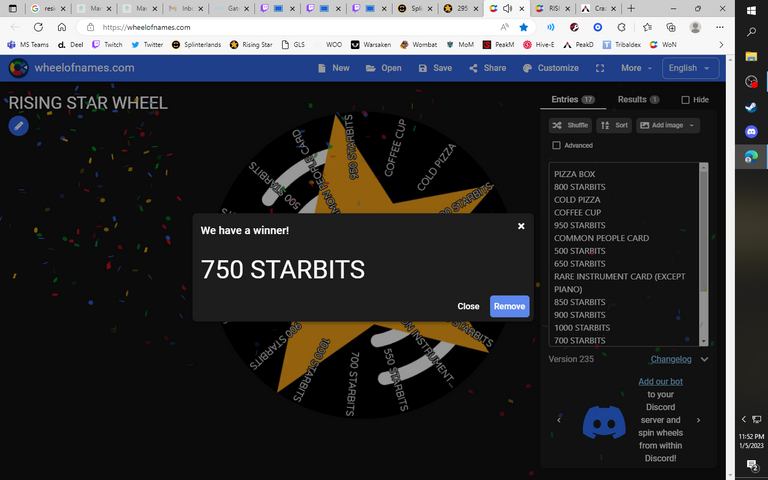Click the address bar URL

pos(146,27)
